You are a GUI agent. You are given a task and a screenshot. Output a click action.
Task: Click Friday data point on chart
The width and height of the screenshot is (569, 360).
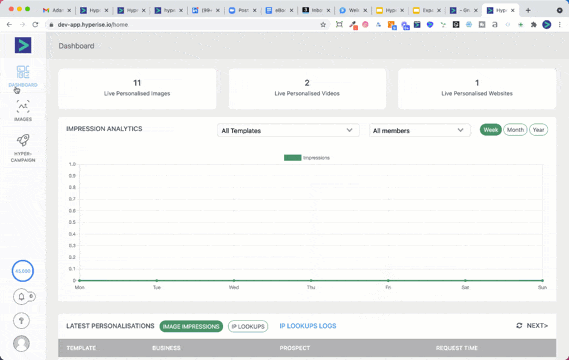point(388,280)
